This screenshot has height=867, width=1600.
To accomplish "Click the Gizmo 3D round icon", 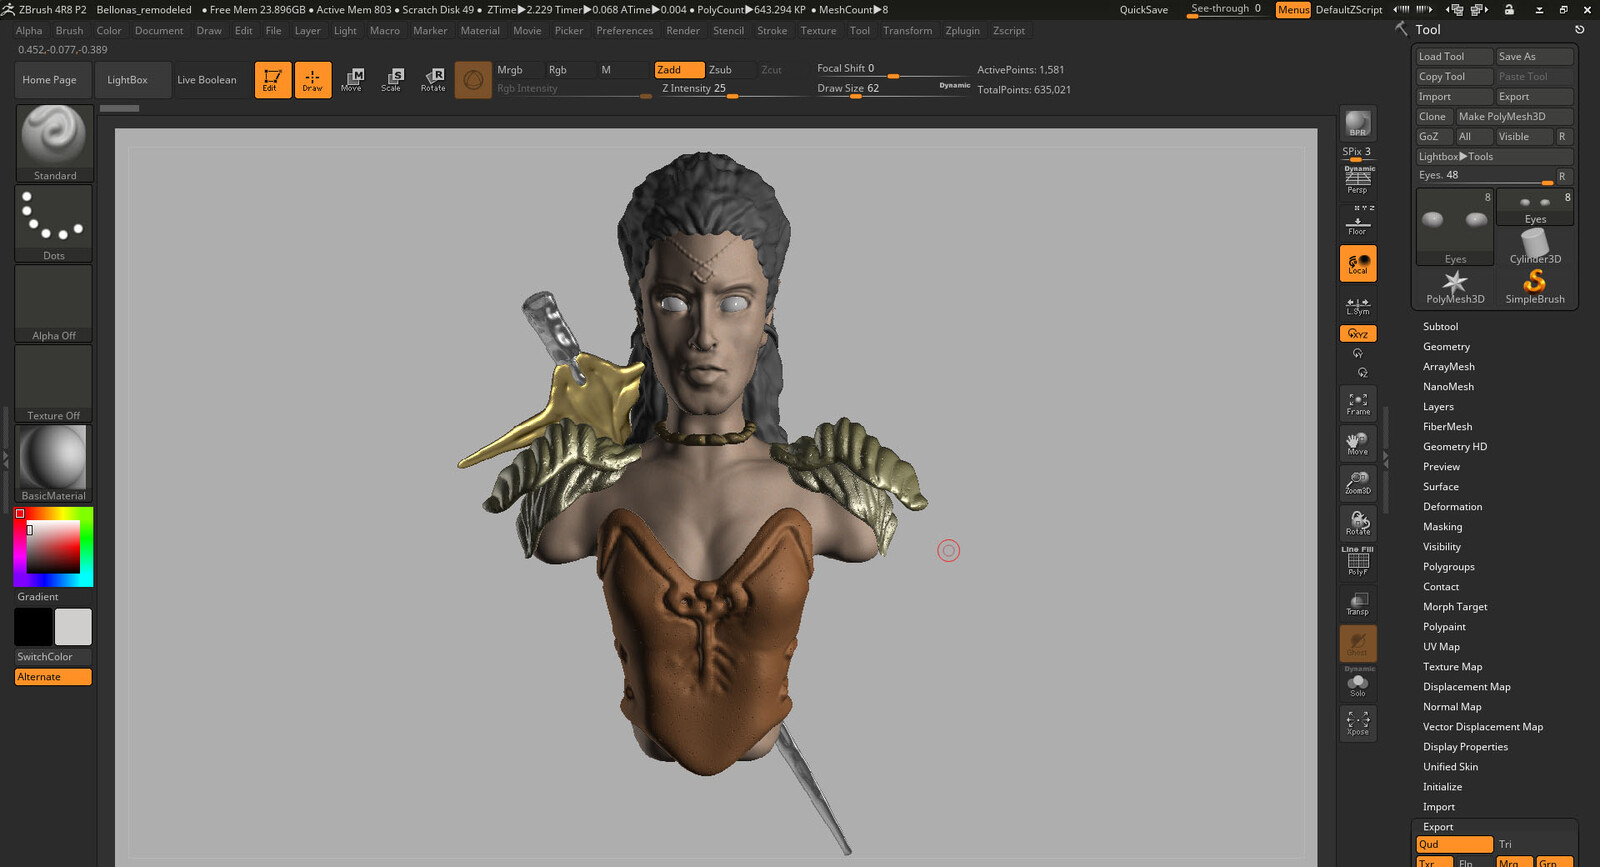I will [x=473, y=80].
